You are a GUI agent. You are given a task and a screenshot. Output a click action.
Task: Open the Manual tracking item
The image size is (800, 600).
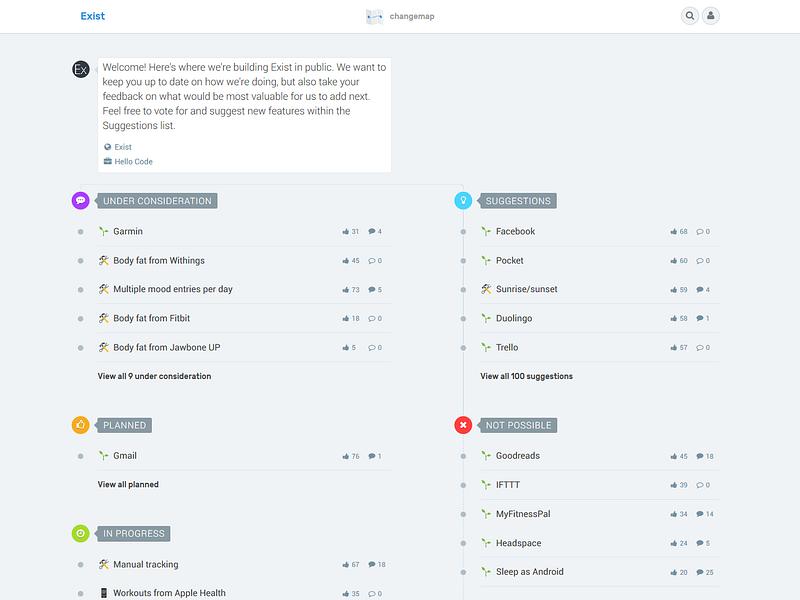point(145,564)
